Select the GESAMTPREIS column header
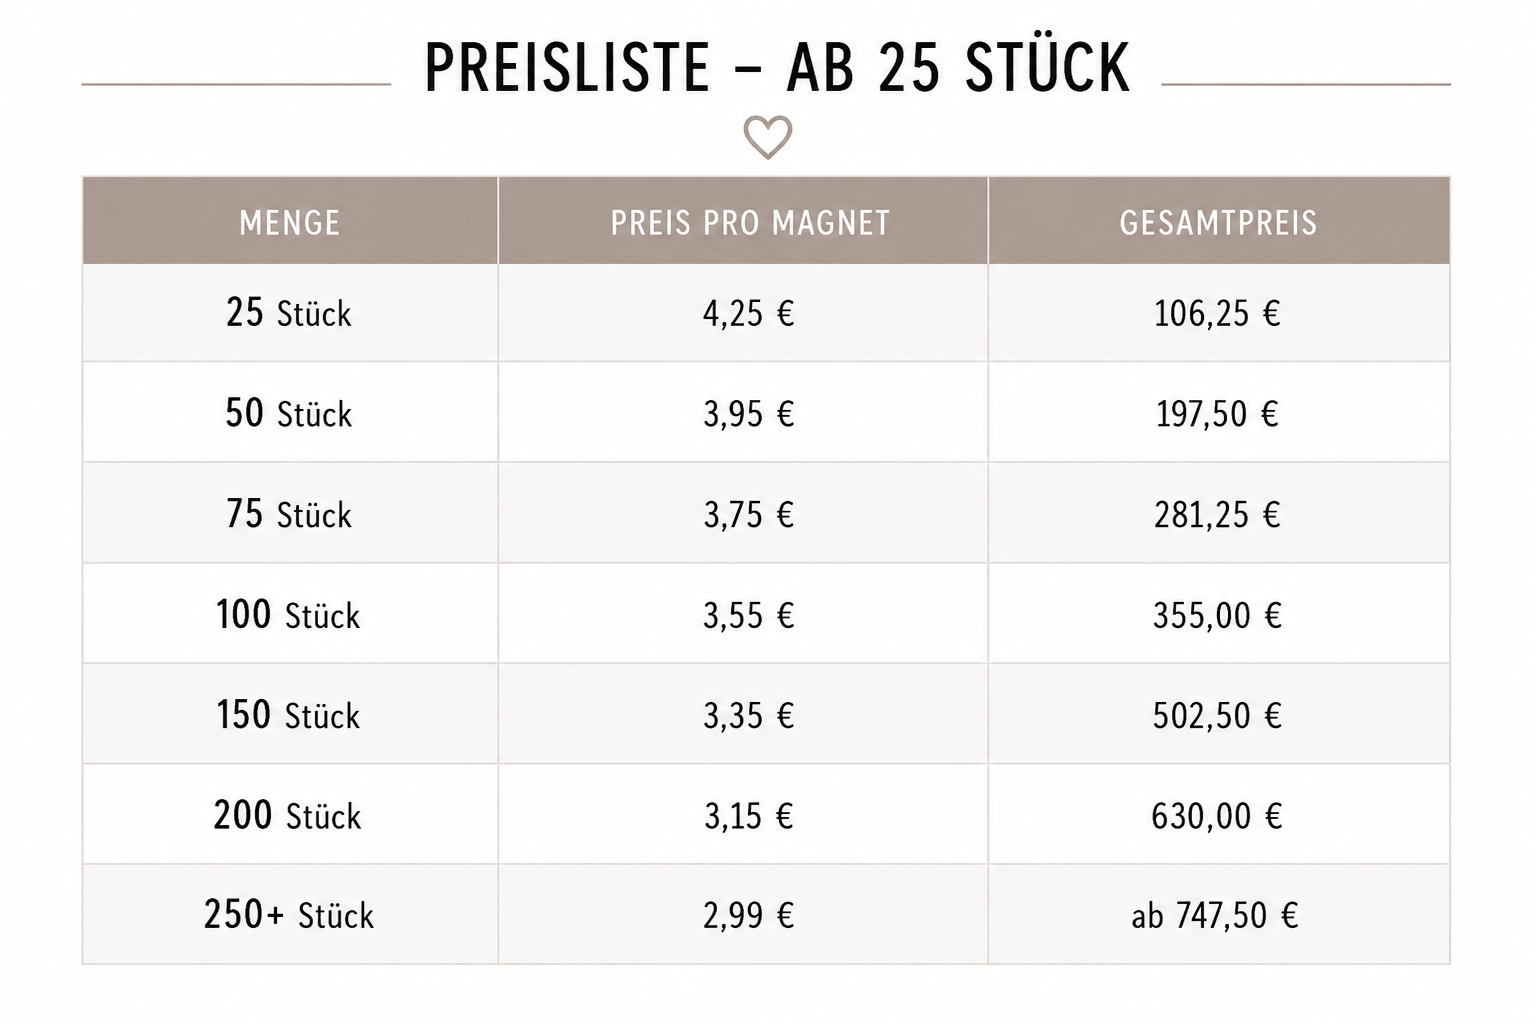The height and width of the screenshot is (1024, 1536). click(1218, 222)
